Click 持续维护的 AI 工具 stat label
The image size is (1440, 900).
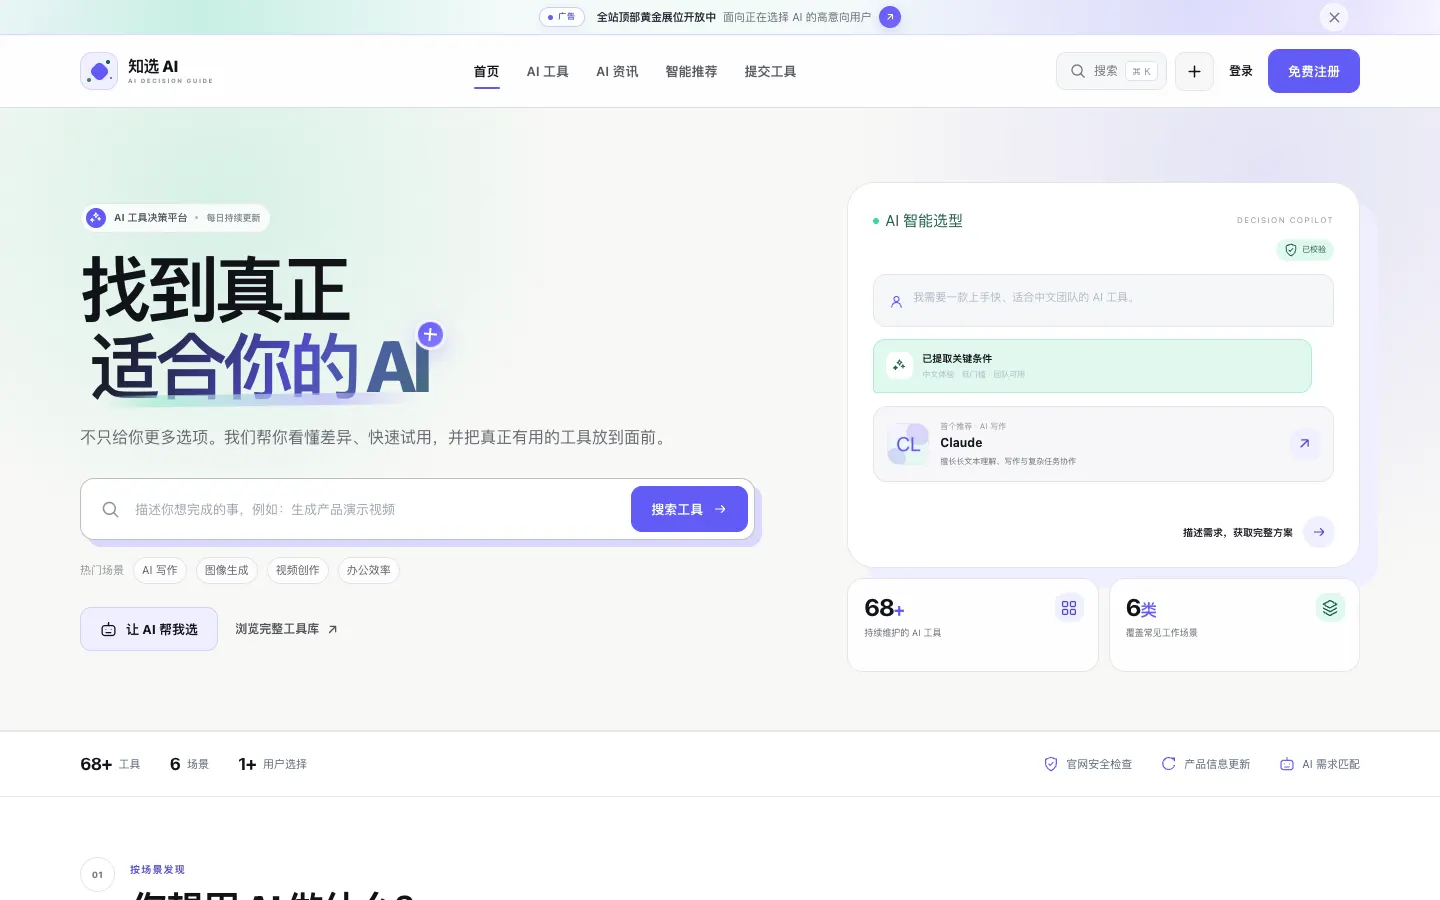pos(902,633)
